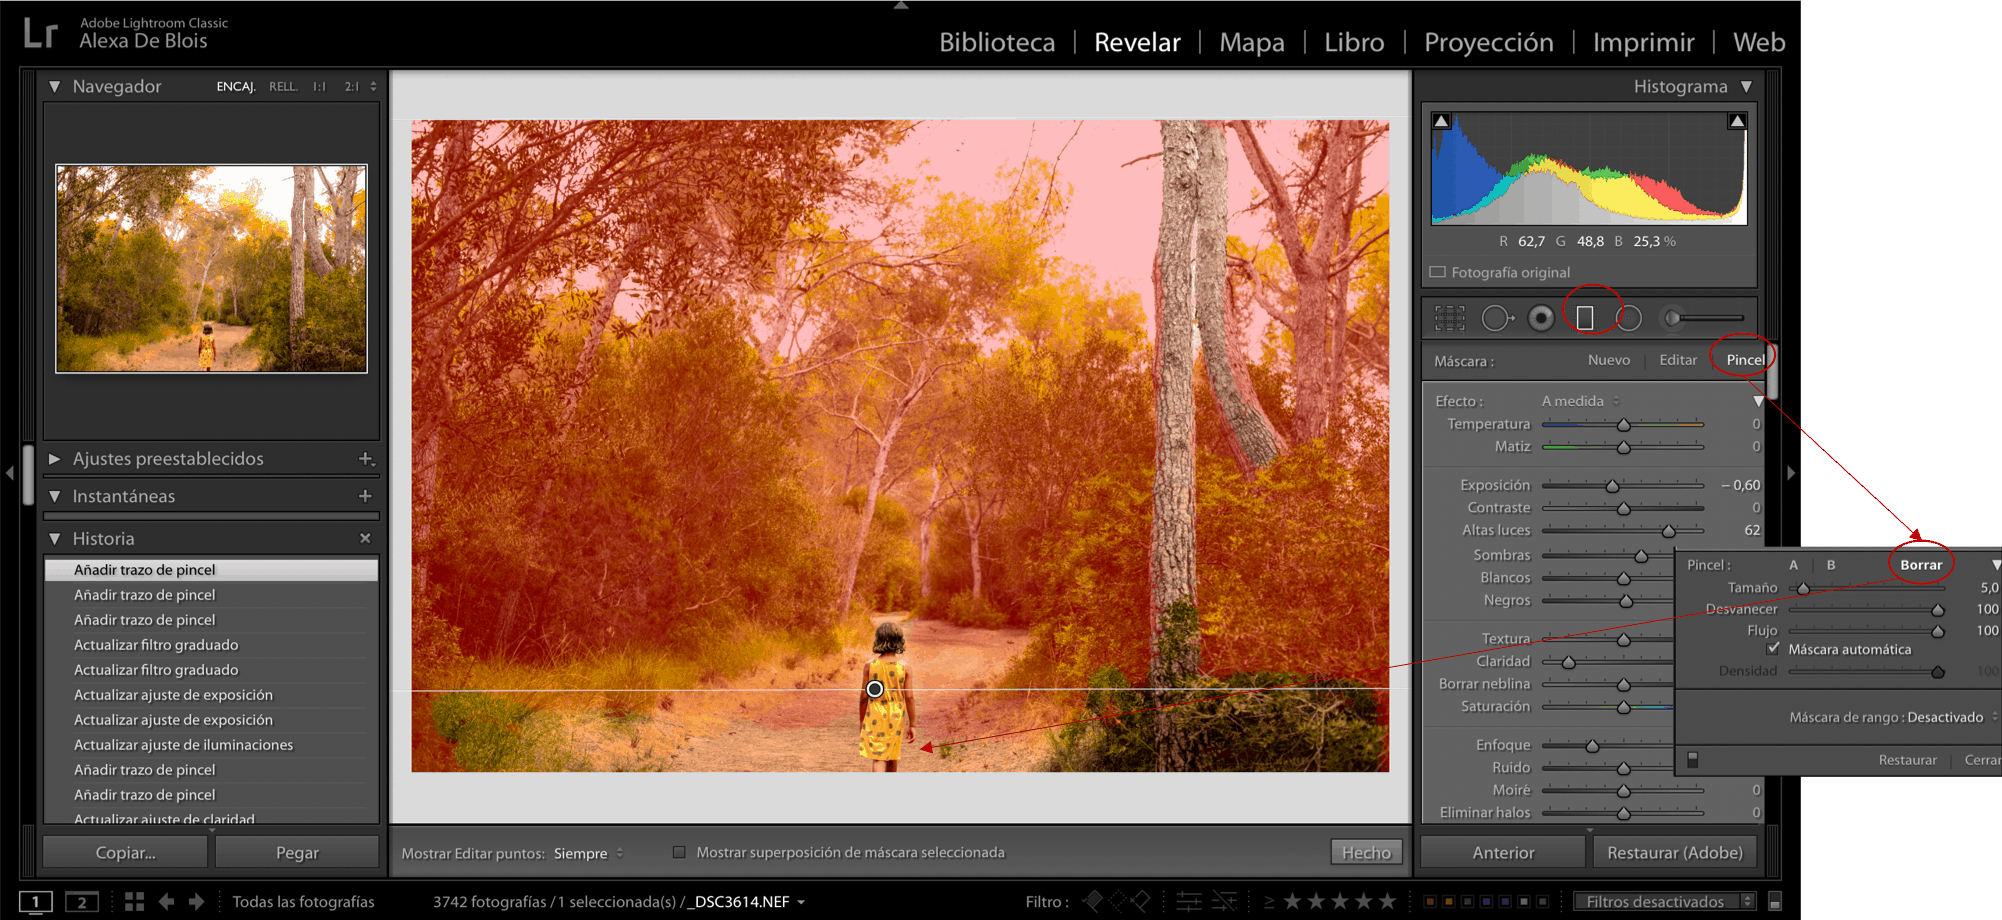Select the Adjustment Brush tool
This screenshot has height=920, width=2002.
1702,318
